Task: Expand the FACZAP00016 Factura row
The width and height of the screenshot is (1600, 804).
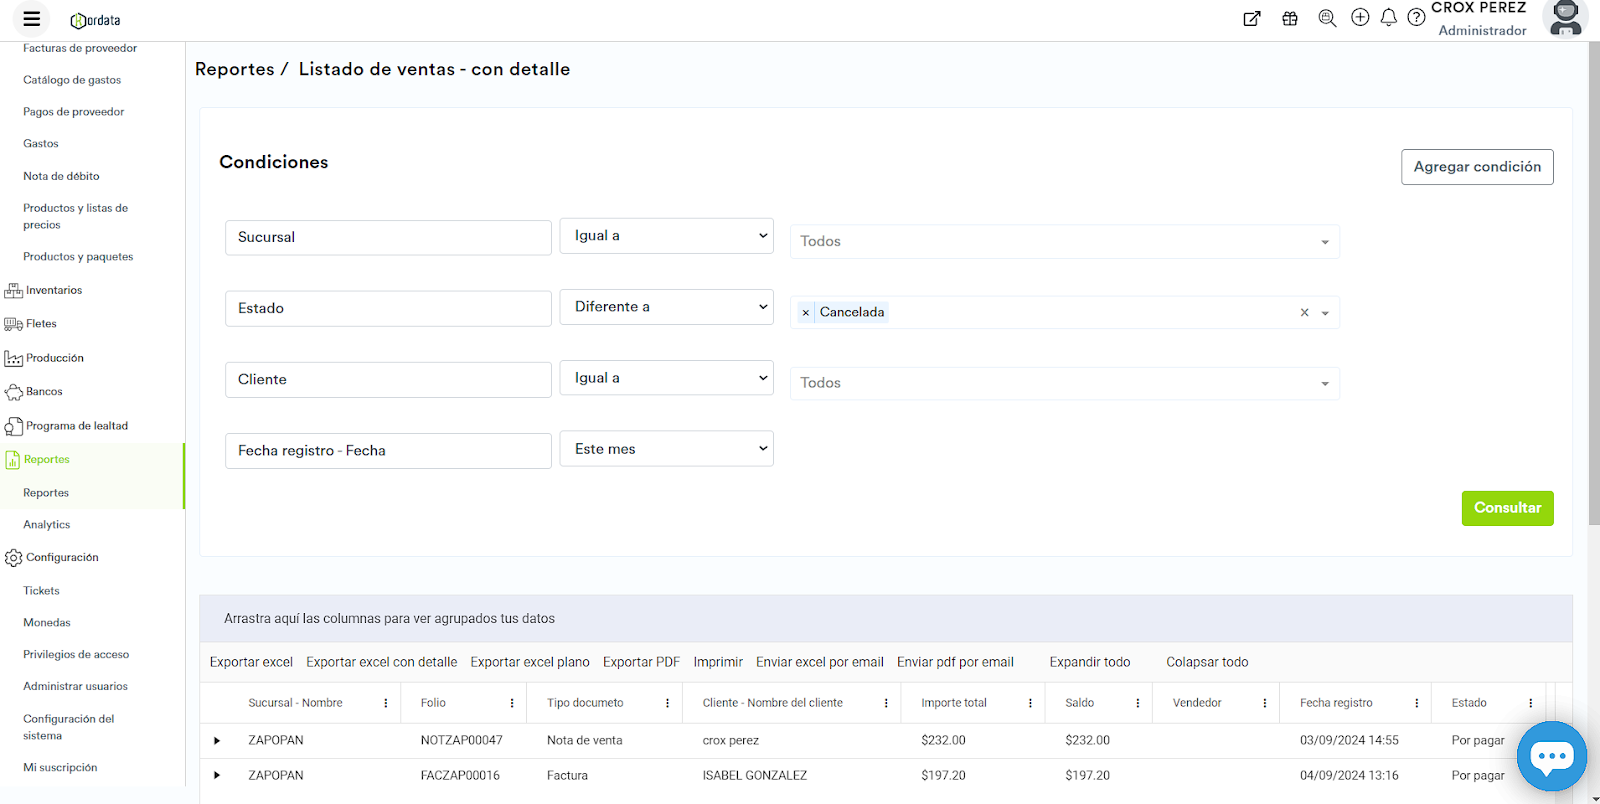Action: 217,776
